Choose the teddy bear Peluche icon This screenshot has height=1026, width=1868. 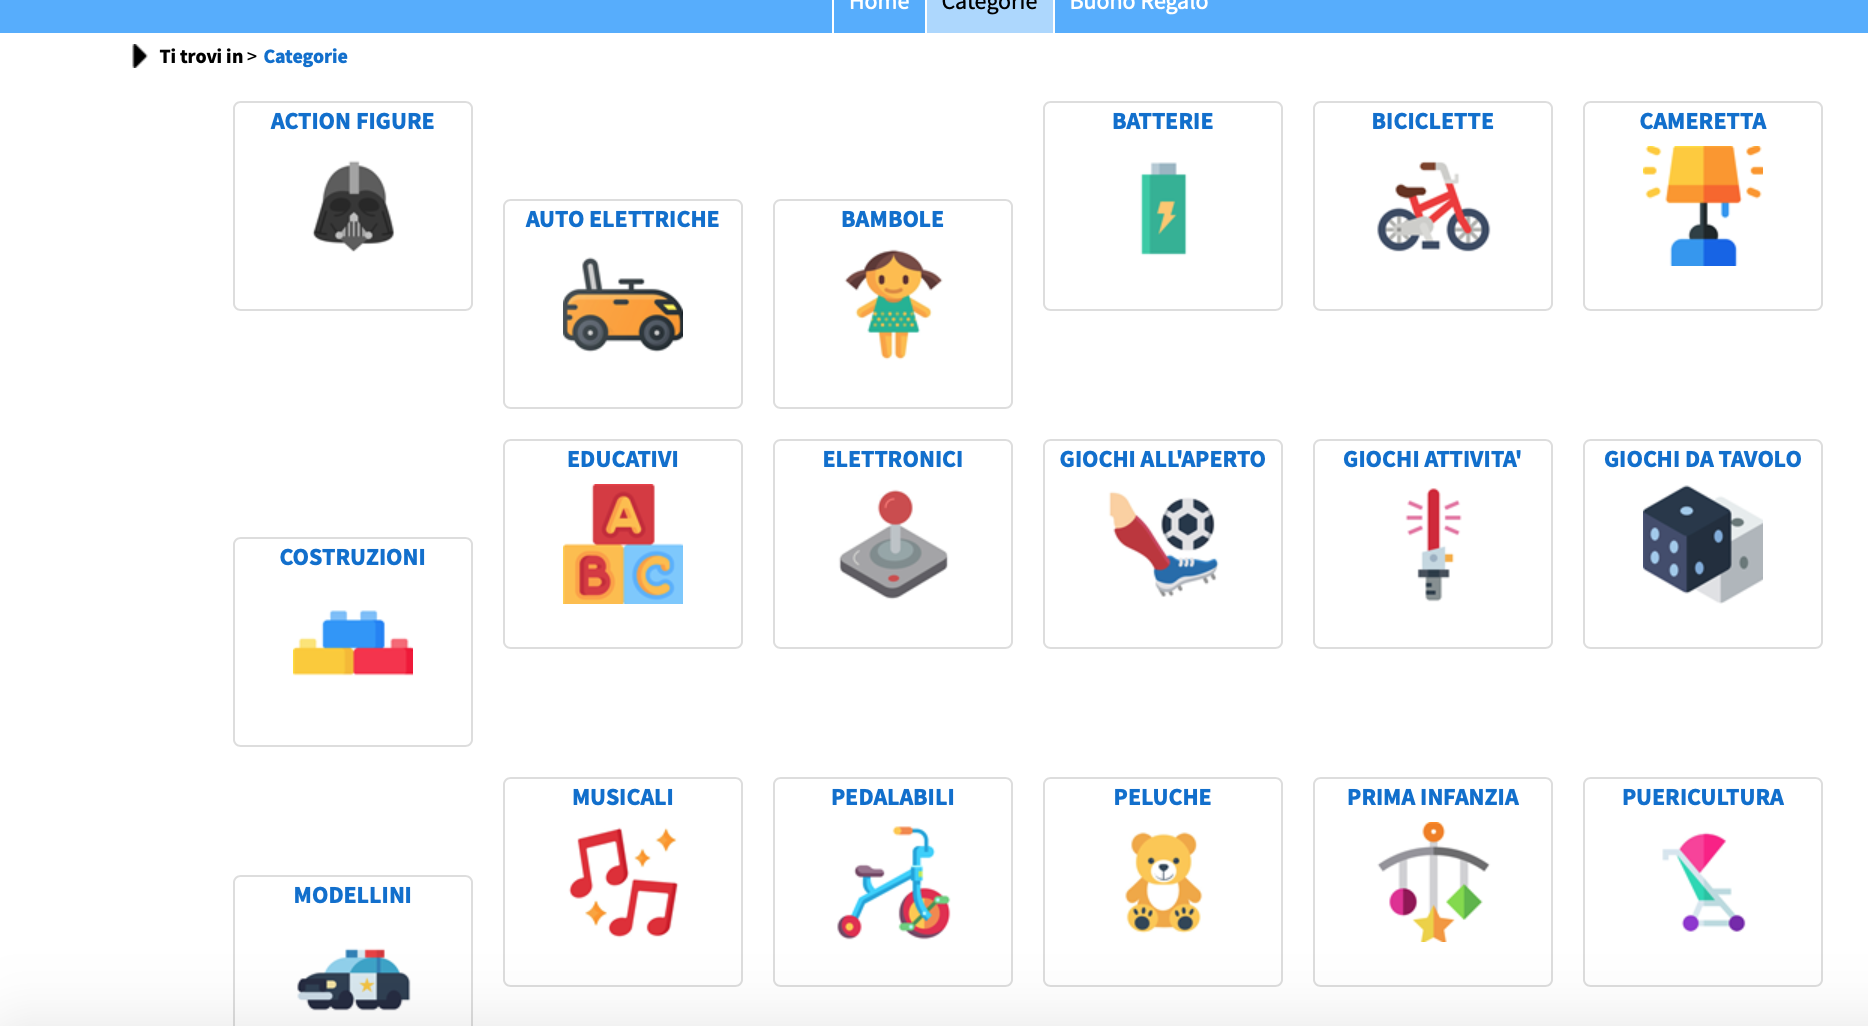point(1163,882)
